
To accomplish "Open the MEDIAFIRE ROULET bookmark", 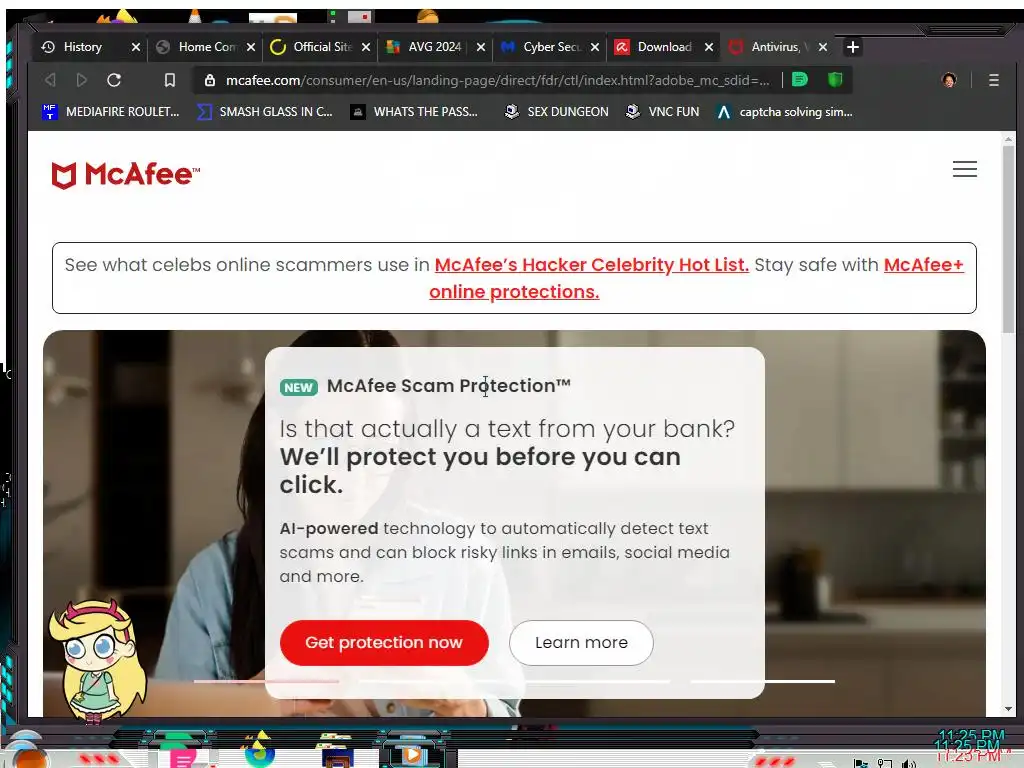I will pyautogui.click(x=110, y=112).
